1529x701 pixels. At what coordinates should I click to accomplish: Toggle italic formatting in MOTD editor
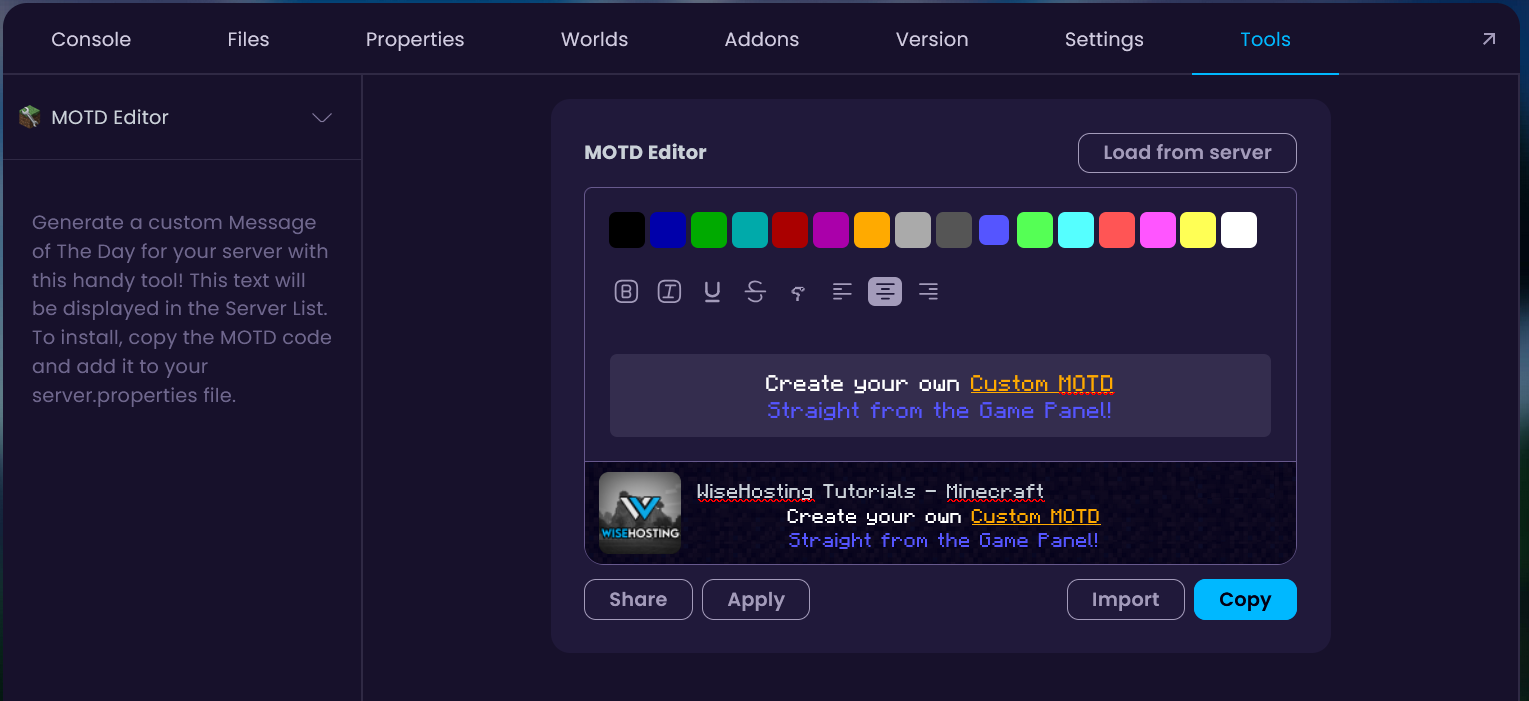[x=669, y=292]
